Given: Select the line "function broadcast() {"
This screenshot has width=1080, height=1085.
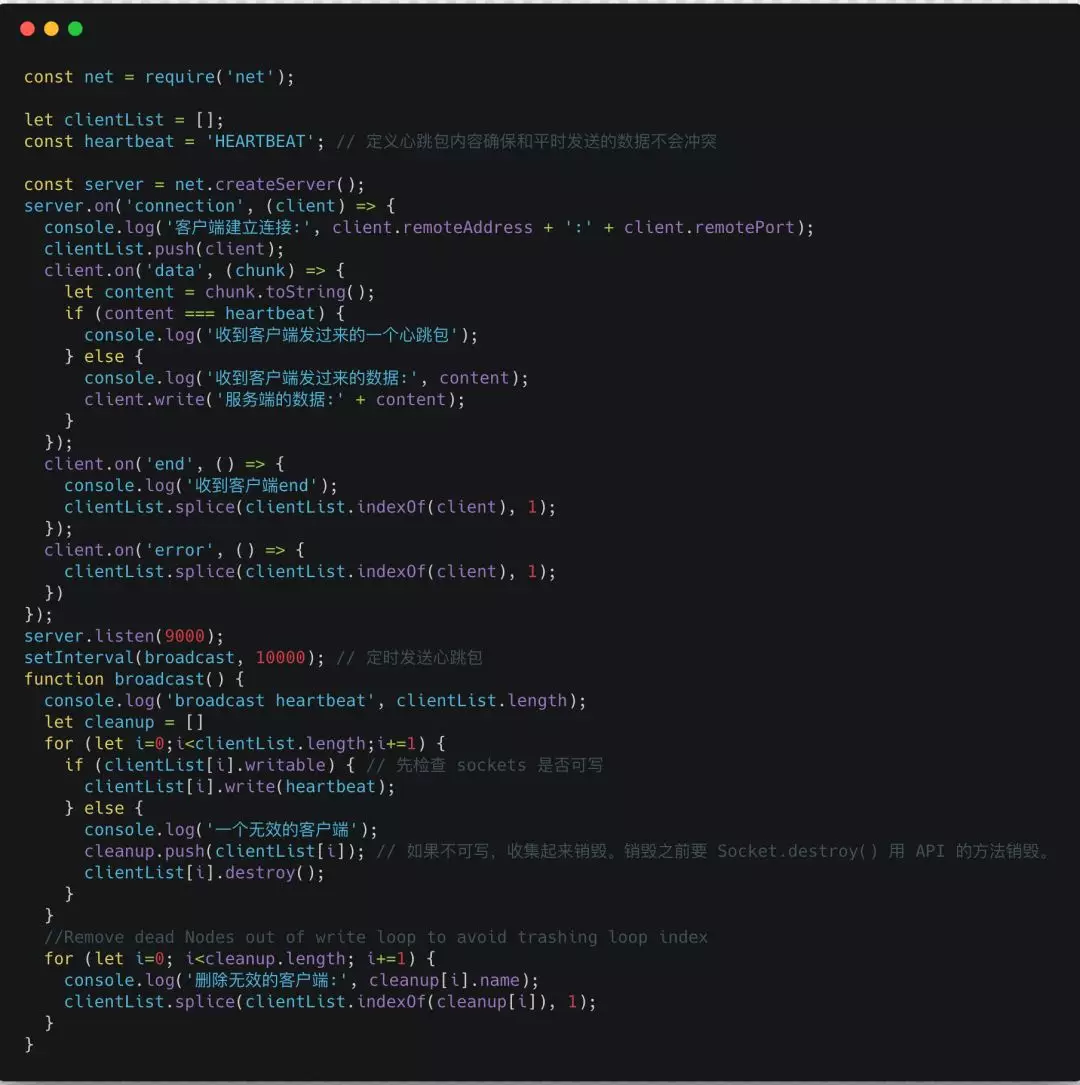Looking at the screenshot, I should point(134,679).
